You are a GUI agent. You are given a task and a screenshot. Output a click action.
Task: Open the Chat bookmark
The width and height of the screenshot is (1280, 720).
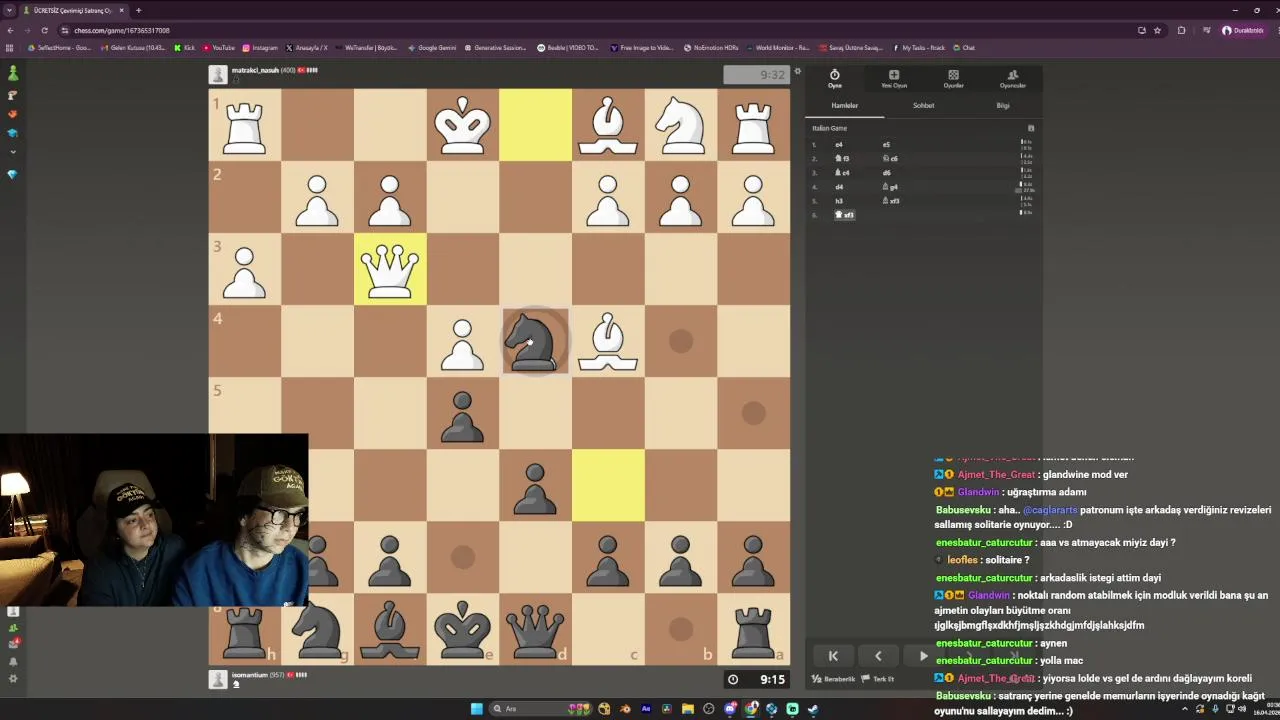click(964, 48)
